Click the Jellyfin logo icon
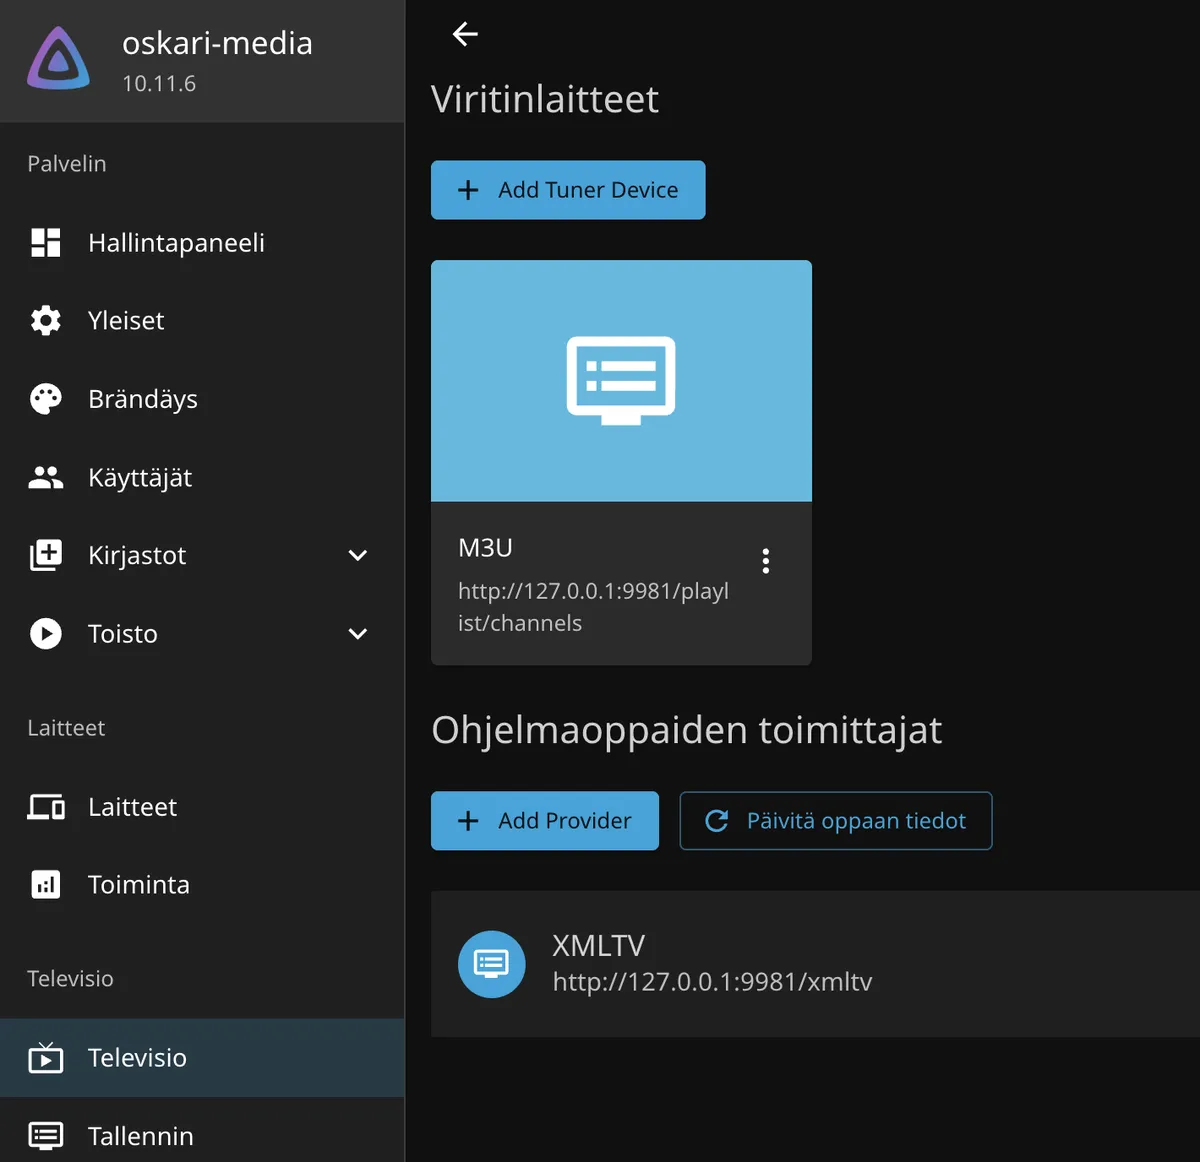This screenshot has width=1200, height=1162. coord(58,60)
